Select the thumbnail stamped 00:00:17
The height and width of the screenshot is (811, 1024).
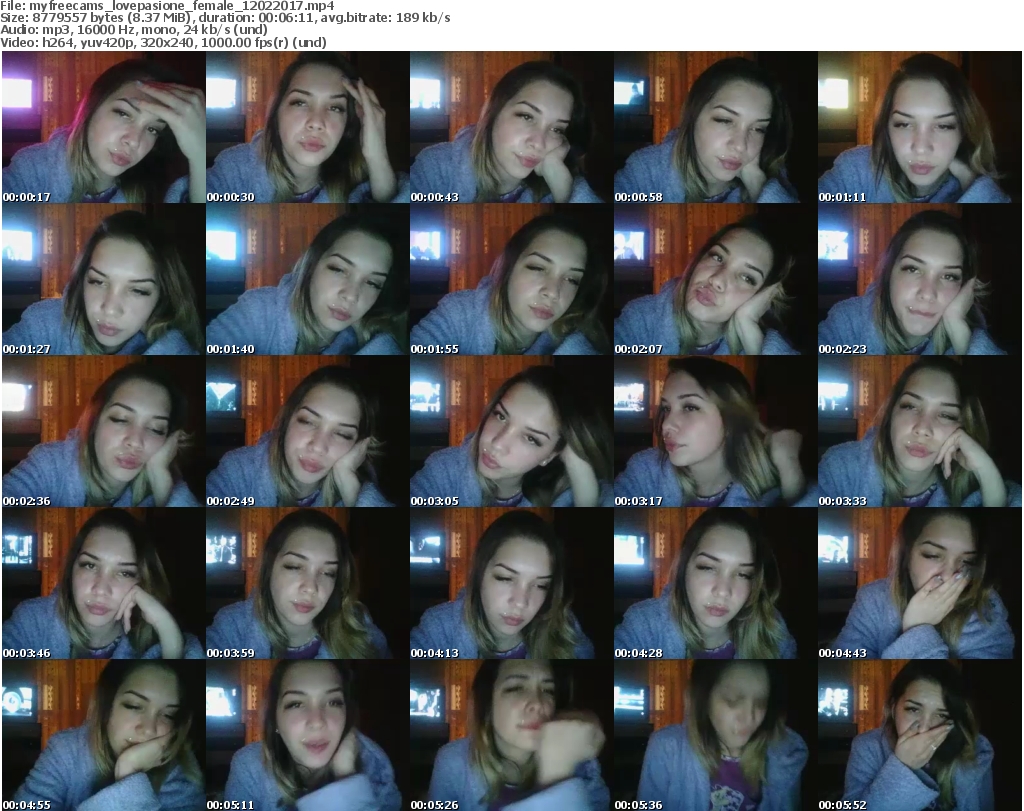tap(103, 127)
